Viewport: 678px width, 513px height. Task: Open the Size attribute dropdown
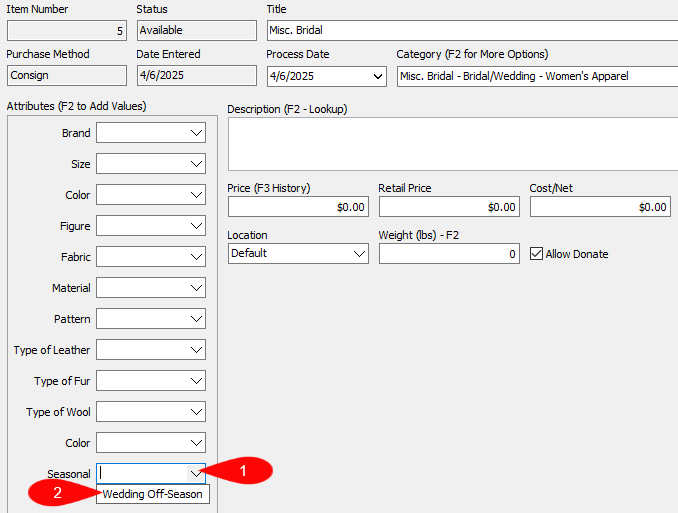point(196,164)
